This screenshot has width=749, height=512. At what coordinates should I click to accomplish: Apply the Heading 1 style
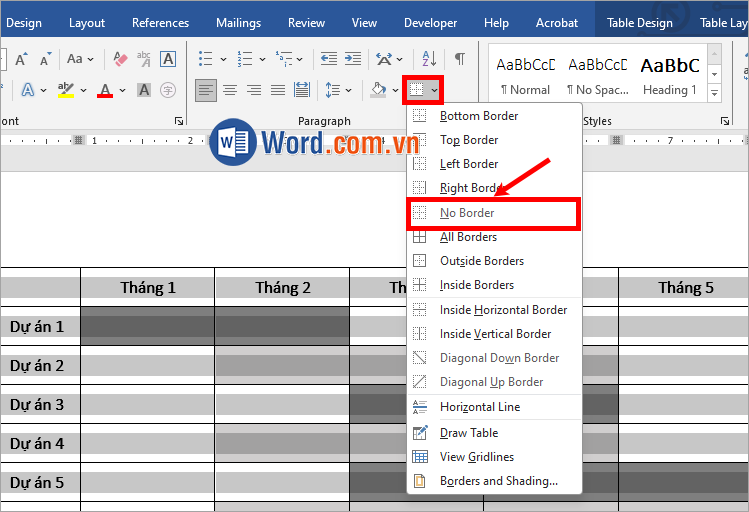[670, 75]
